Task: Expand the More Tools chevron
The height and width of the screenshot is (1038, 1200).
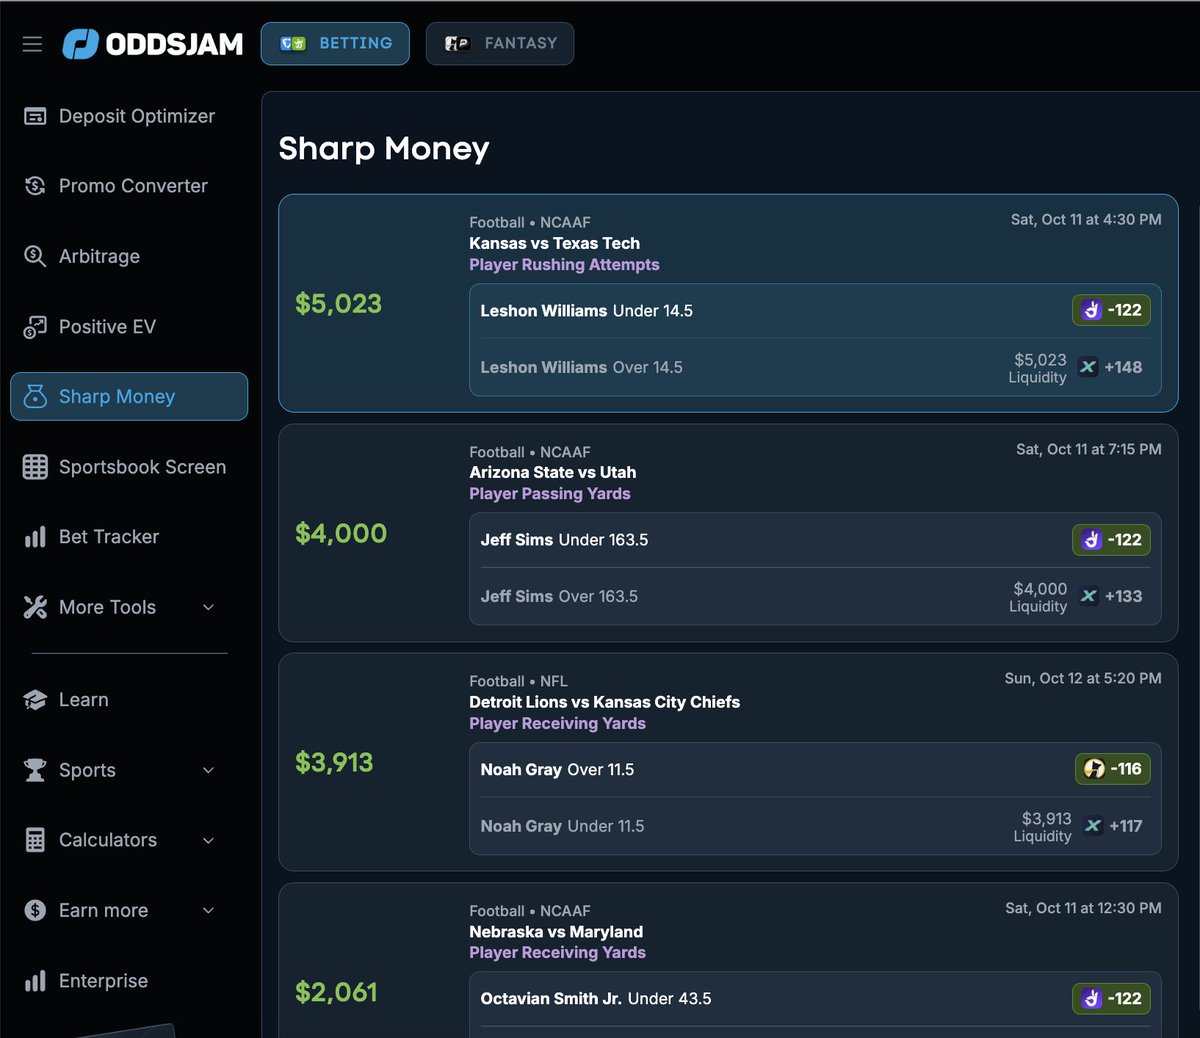Action: click(x=208, y=607)
